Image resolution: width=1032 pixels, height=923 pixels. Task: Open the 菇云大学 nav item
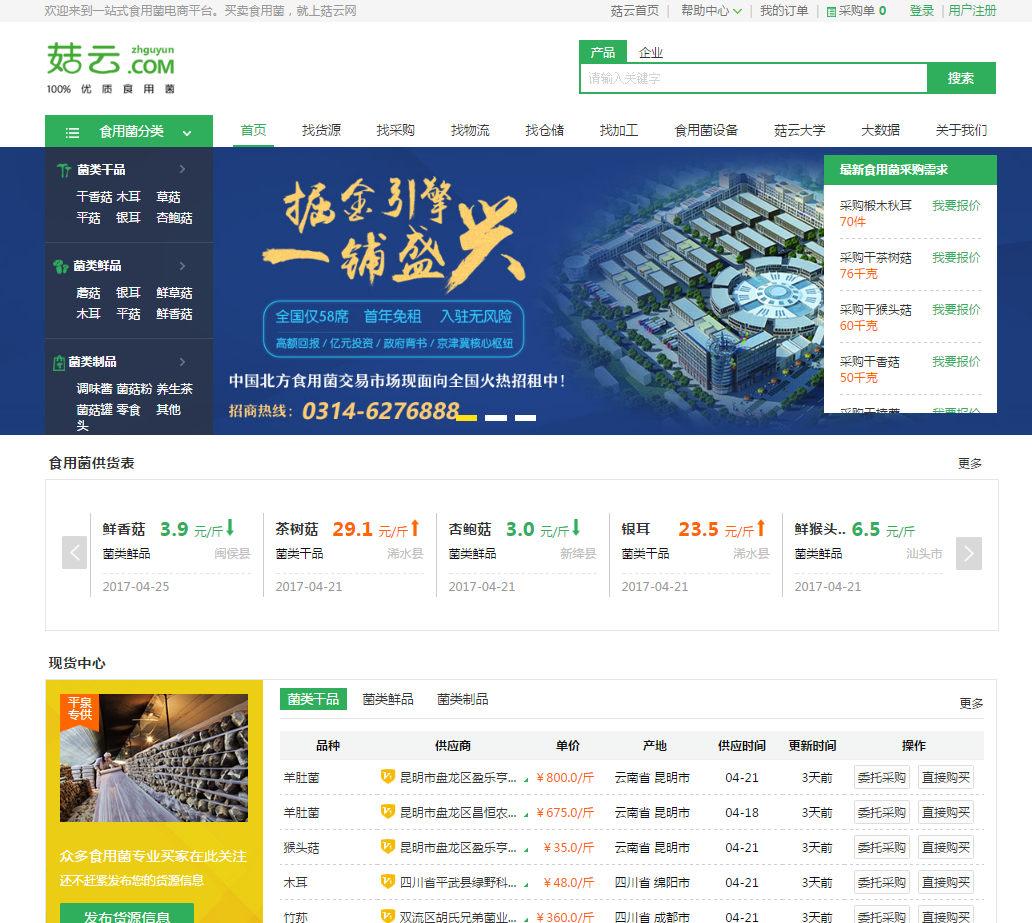(800, 130)
